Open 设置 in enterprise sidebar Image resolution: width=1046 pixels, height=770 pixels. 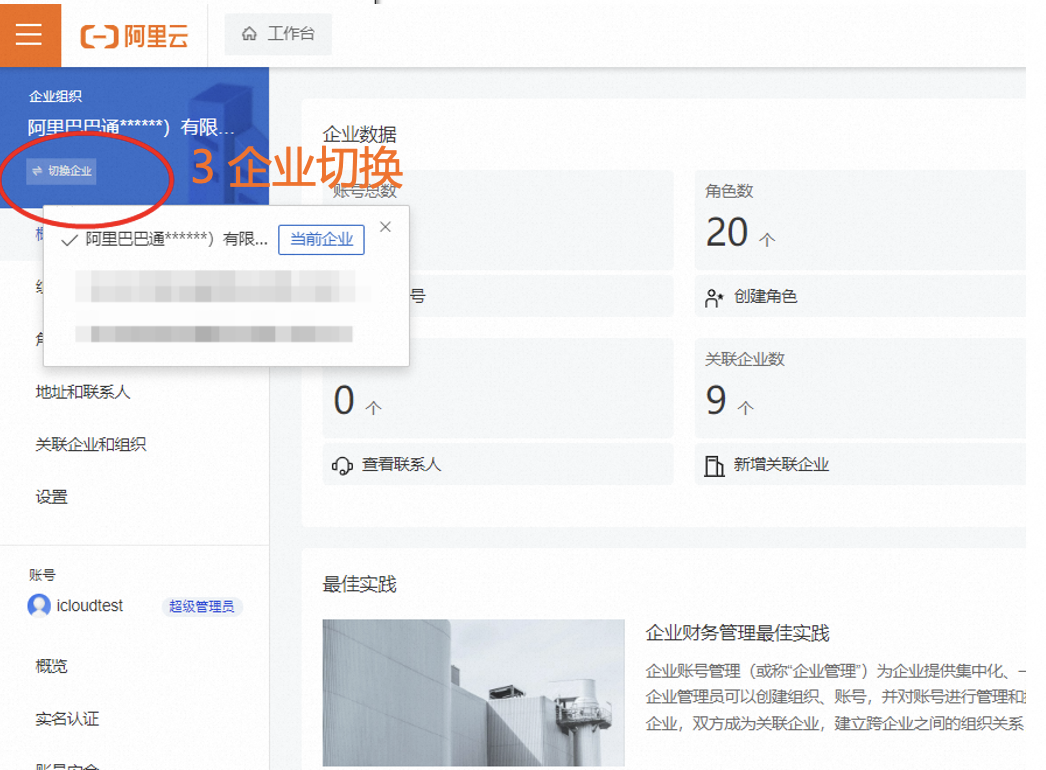(x=51, y=497)
